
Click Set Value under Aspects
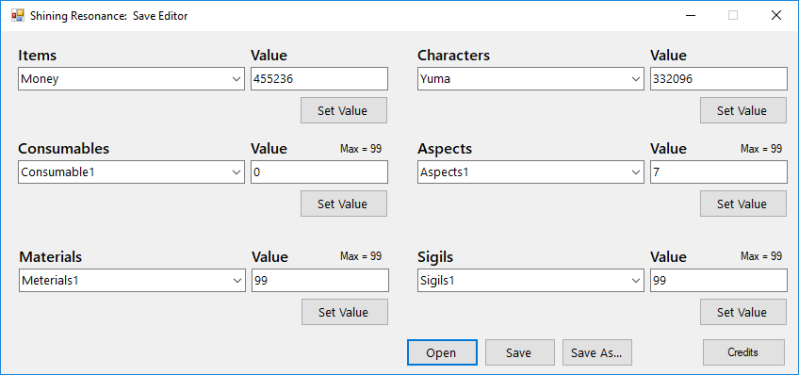tap(743, 204)
